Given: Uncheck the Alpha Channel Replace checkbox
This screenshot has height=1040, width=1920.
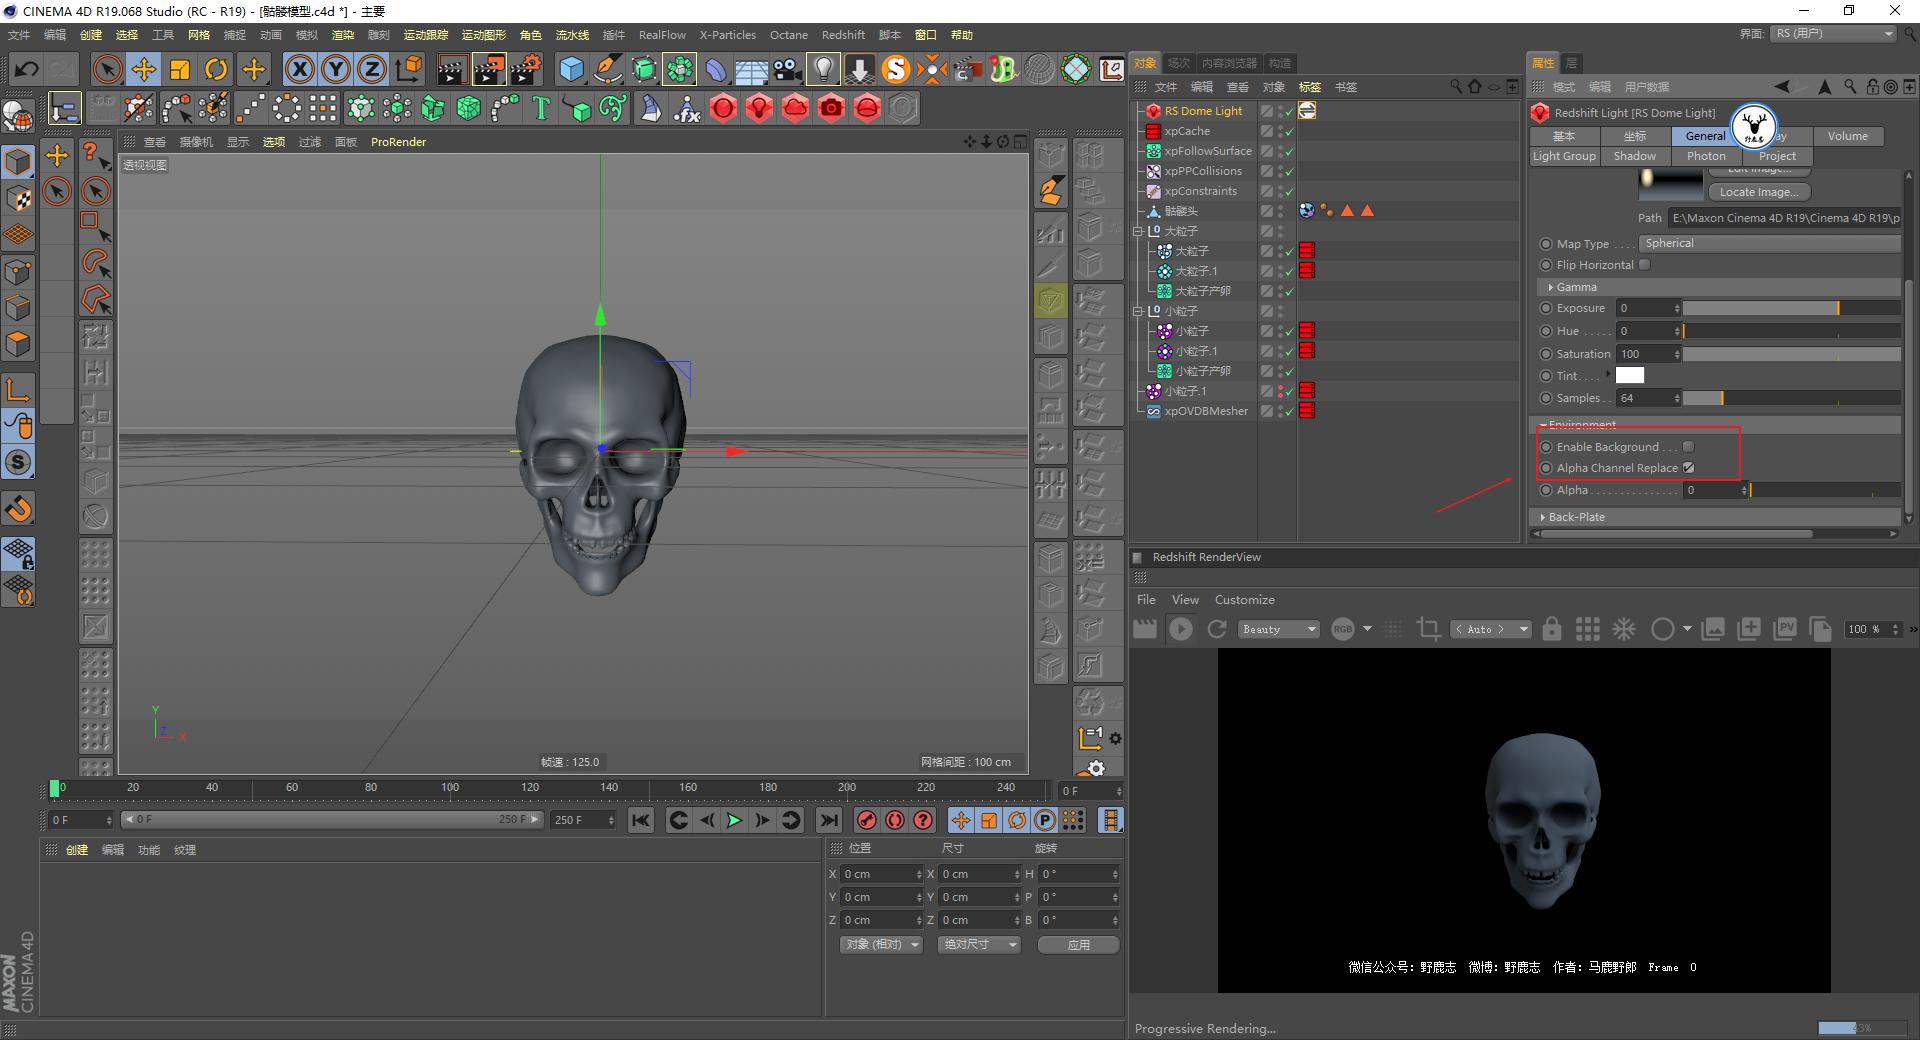Looking at the screenshot, I should (1689, 467).
